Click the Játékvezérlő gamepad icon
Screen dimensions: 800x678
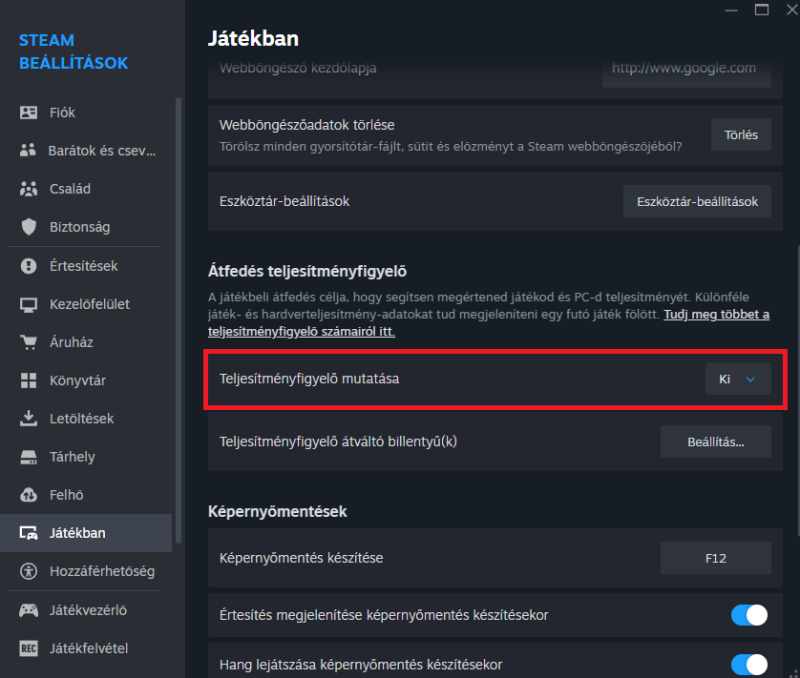tap(29, 610)
